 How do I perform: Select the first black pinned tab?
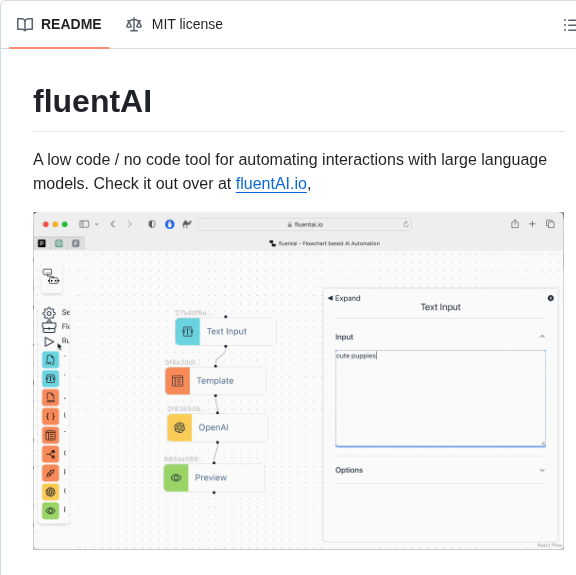[42, 243]
